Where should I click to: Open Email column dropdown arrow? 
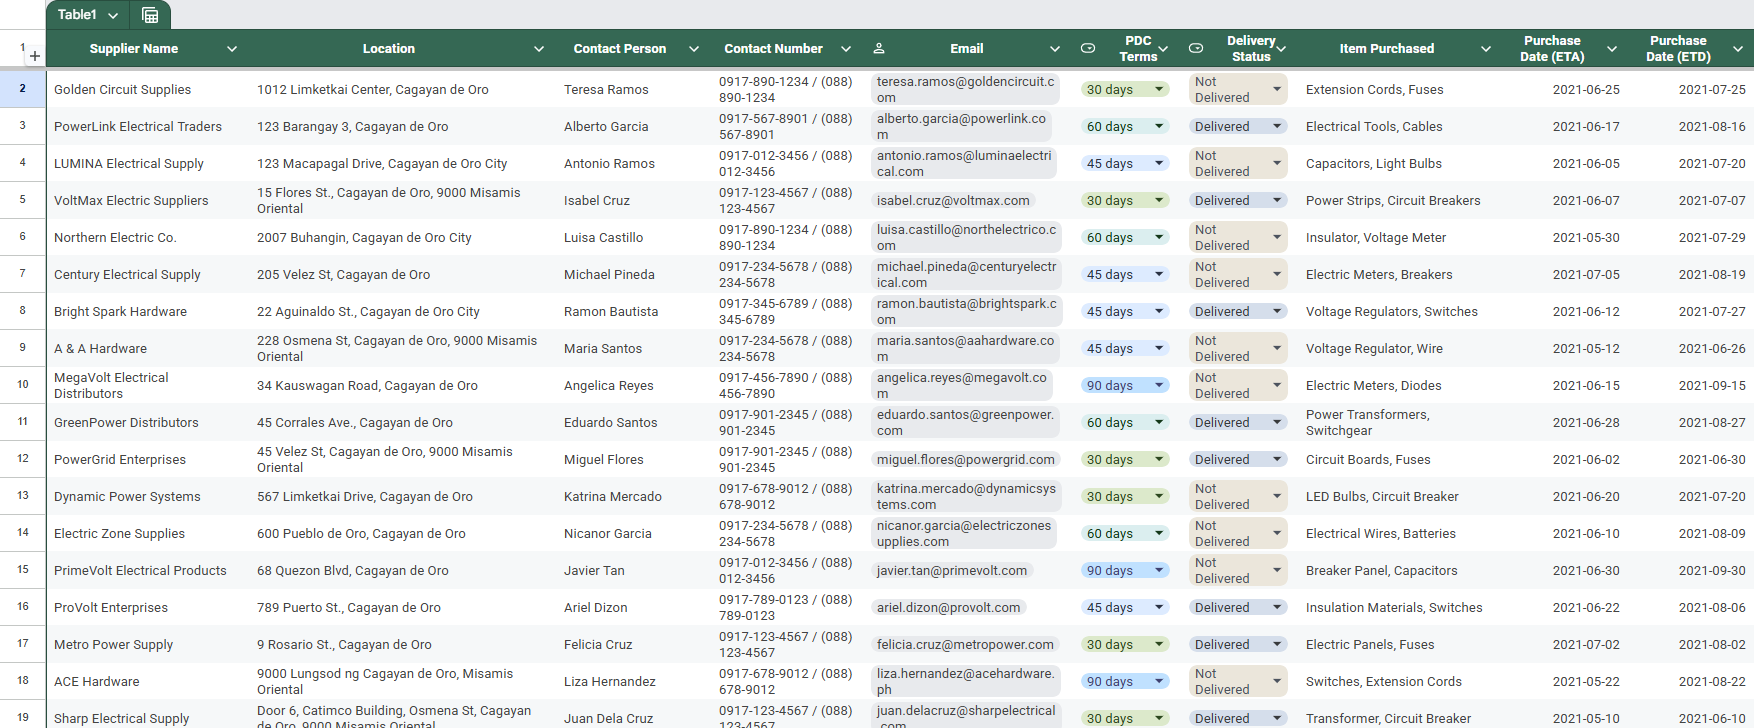tap(1055, 48)
